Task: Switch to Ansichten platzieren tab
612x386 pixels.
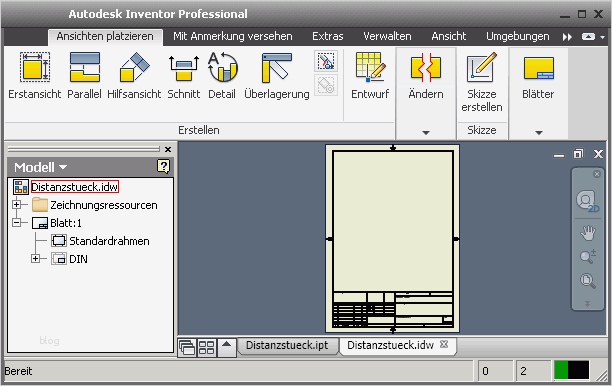Action: 105,36
